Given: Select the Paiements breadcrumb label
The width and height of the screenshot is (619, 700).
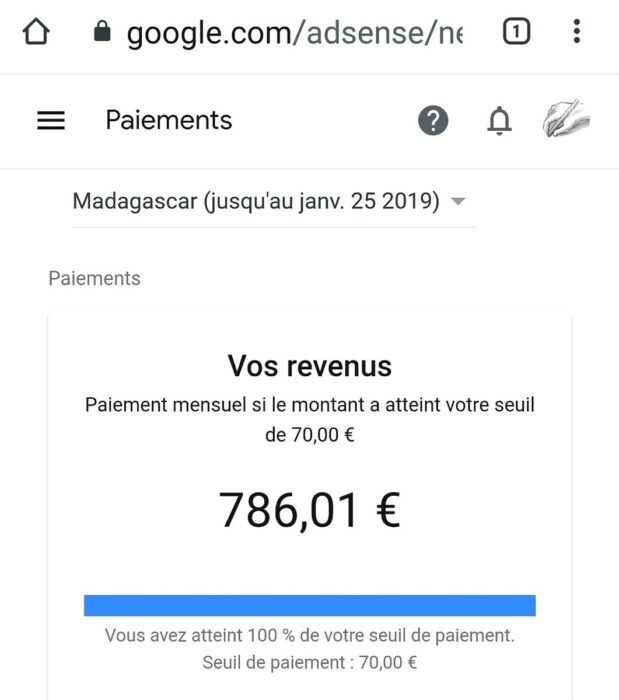Looking at the screenshot, I should (94, 279).
